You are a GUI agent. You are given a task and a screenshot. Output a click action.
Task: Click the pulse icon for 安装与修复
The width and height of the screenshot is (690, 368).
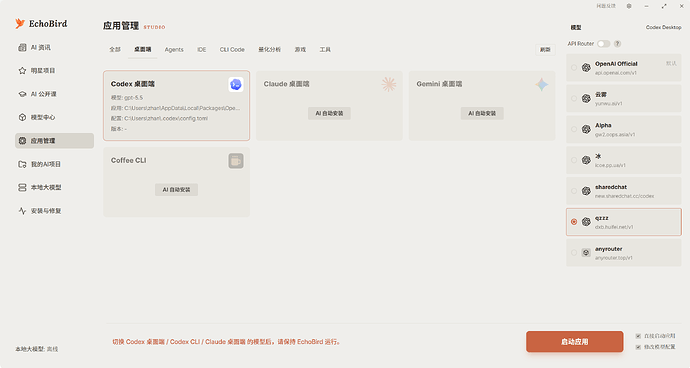pos(22,211)
